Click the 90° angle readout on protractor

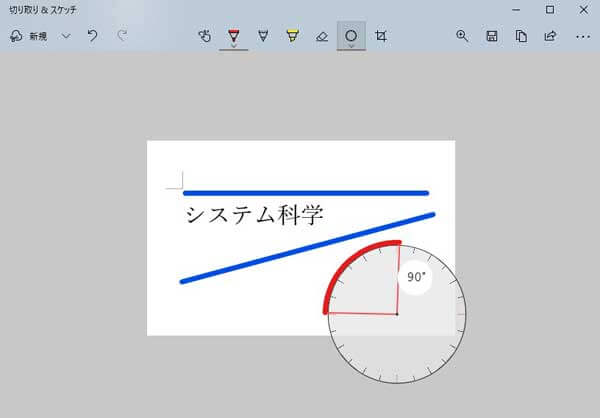pyautogui.click(x=416, y=277)
